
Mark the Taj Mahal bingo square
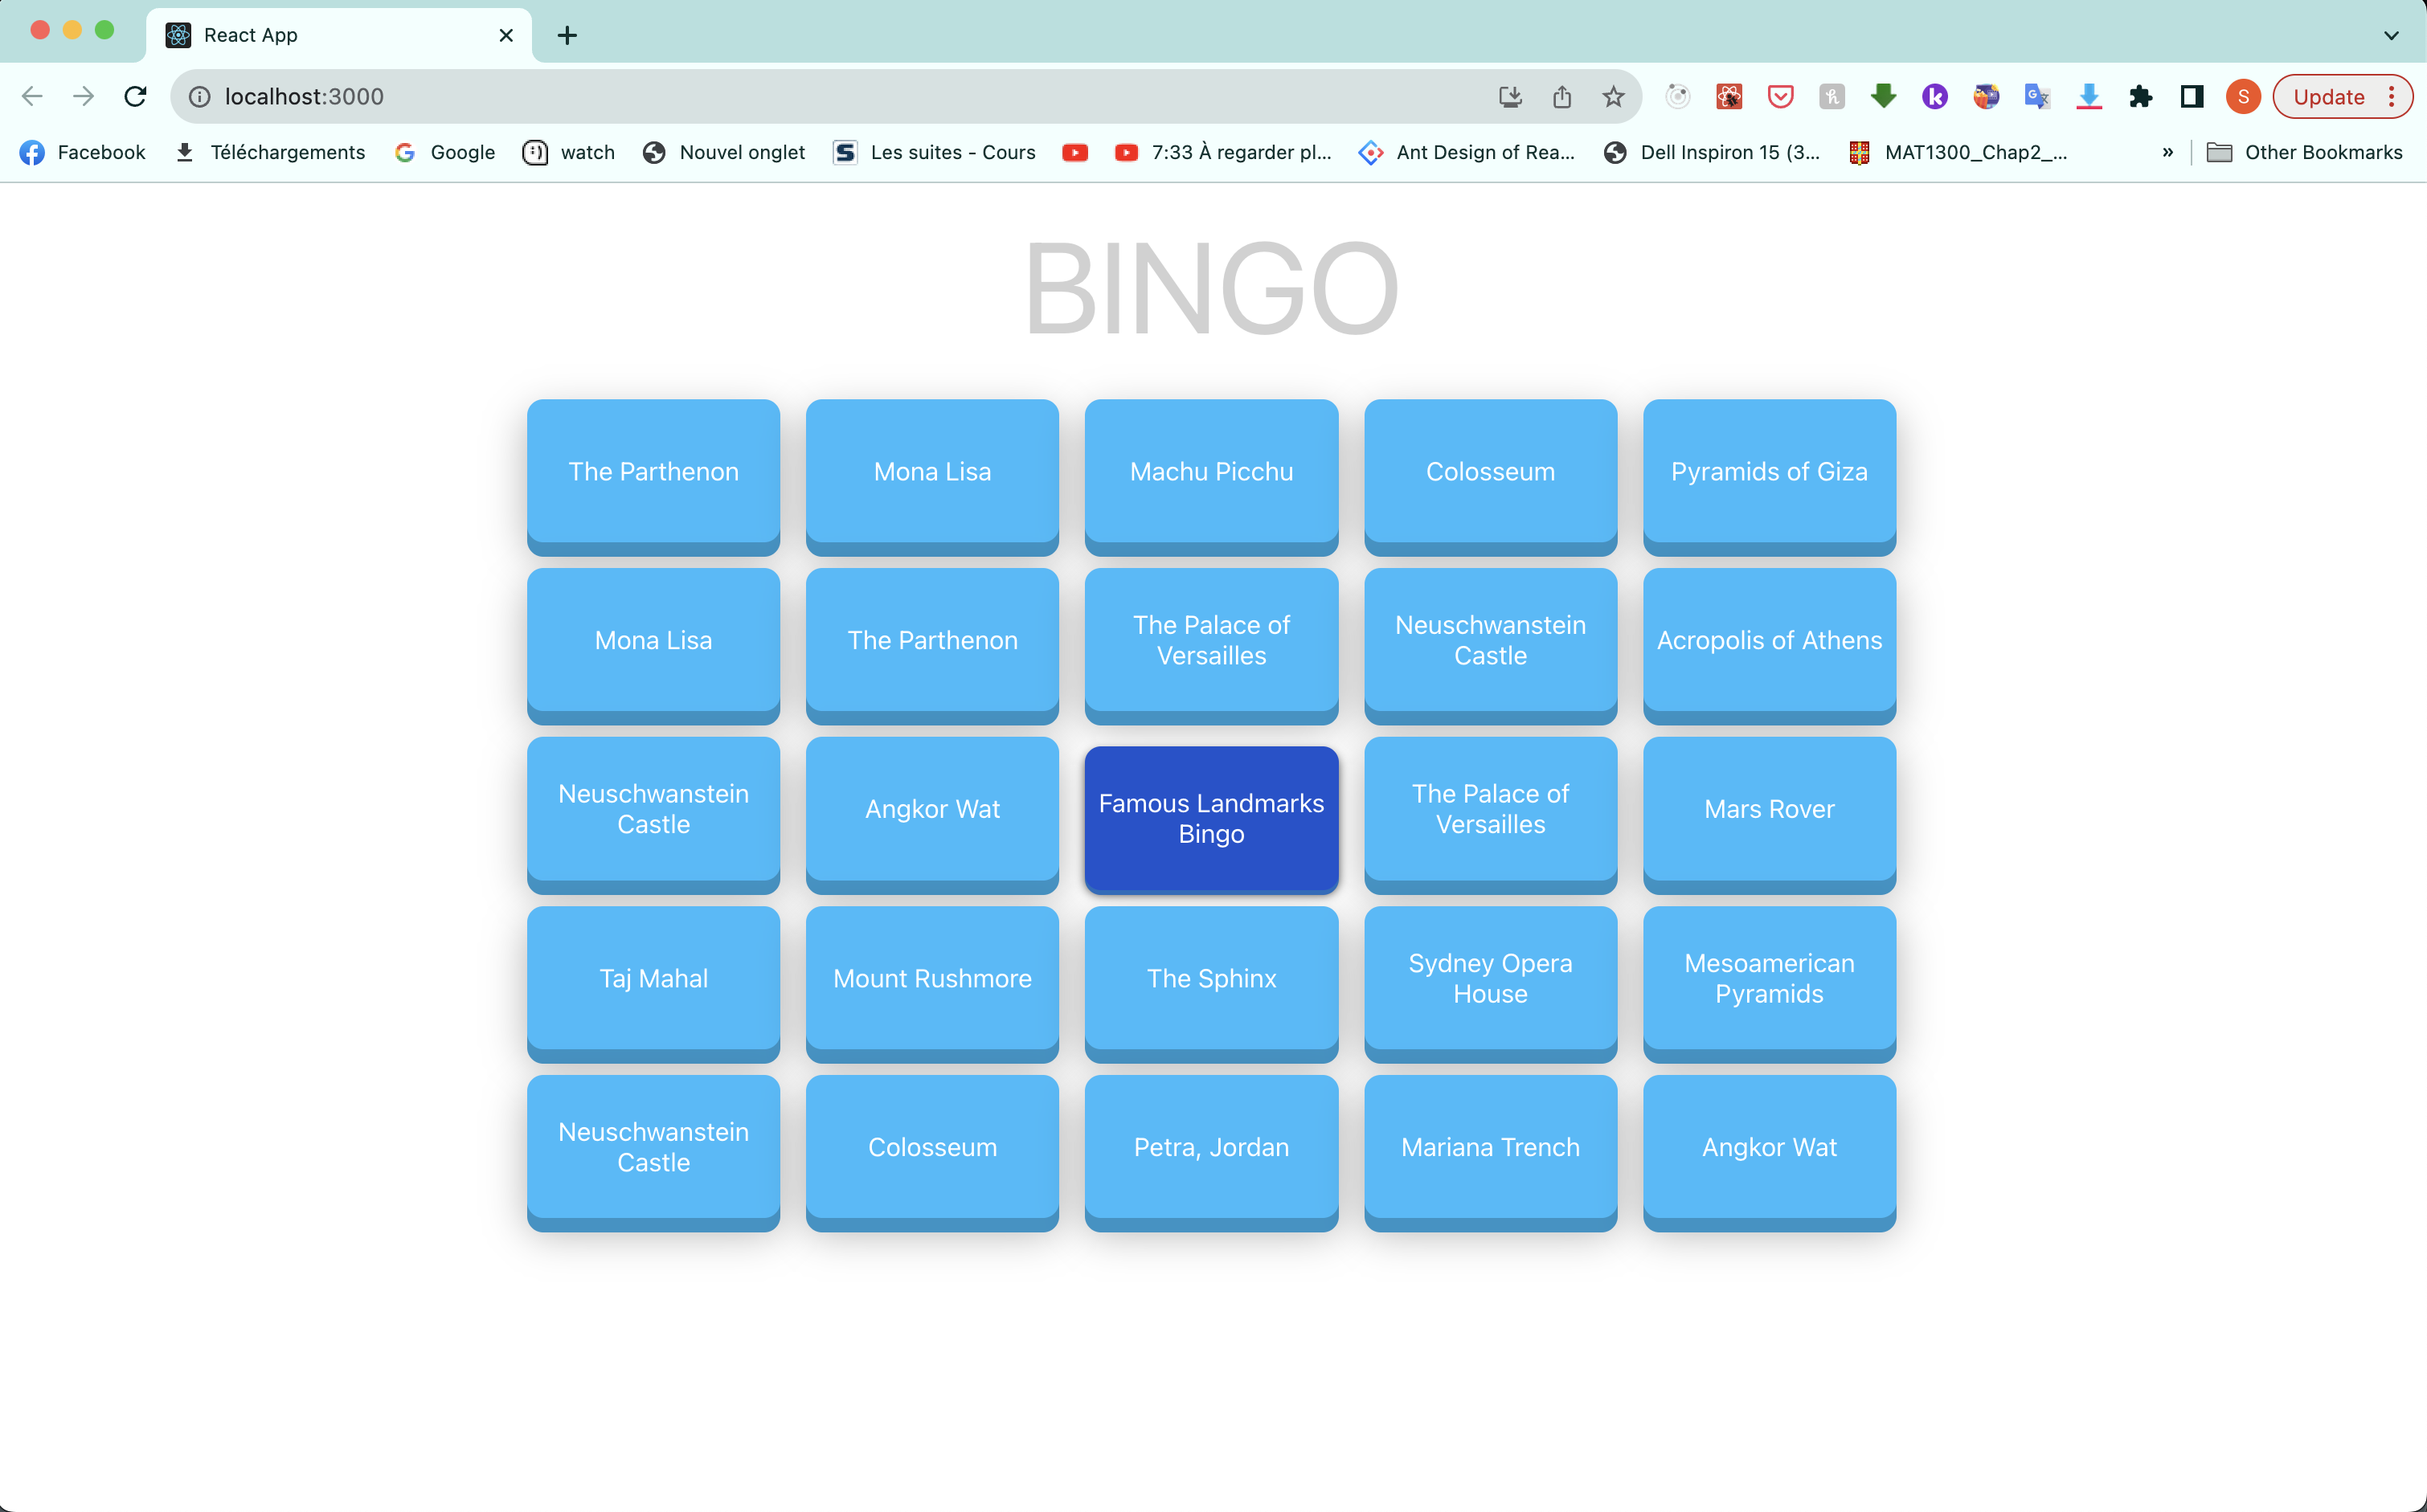[653, 978]
